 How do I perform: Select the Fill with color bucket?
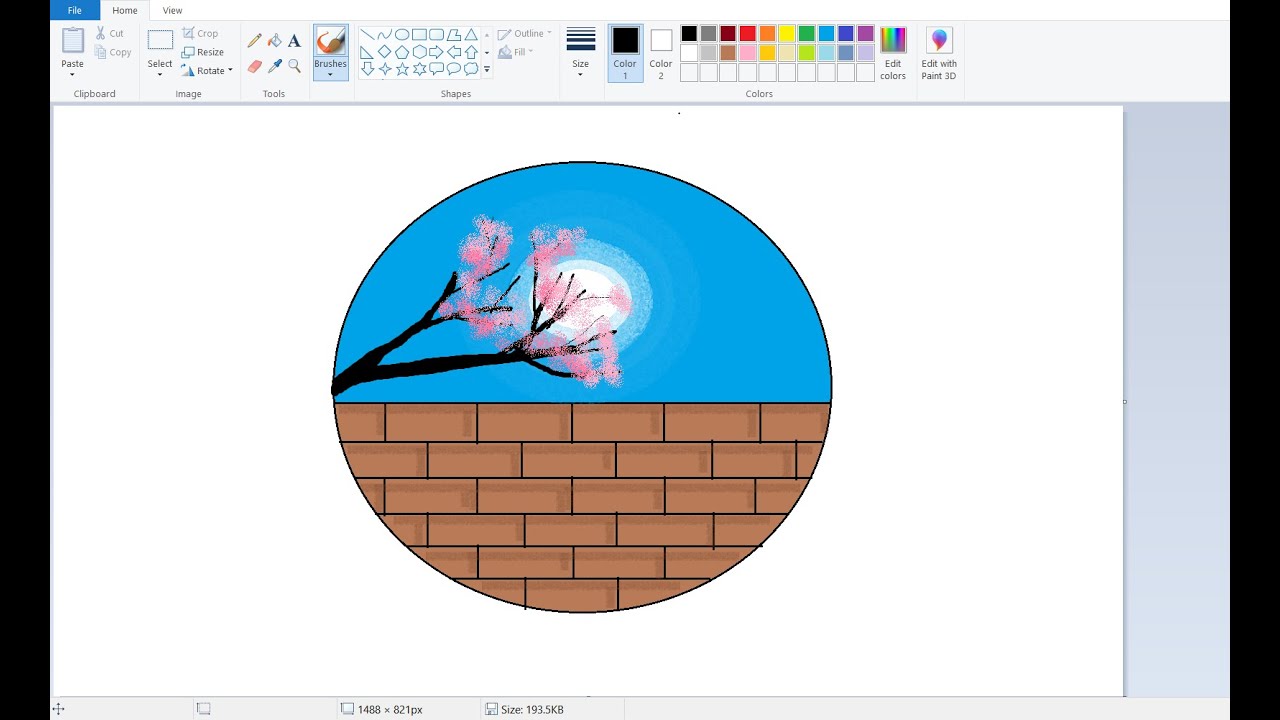(274, 41)
